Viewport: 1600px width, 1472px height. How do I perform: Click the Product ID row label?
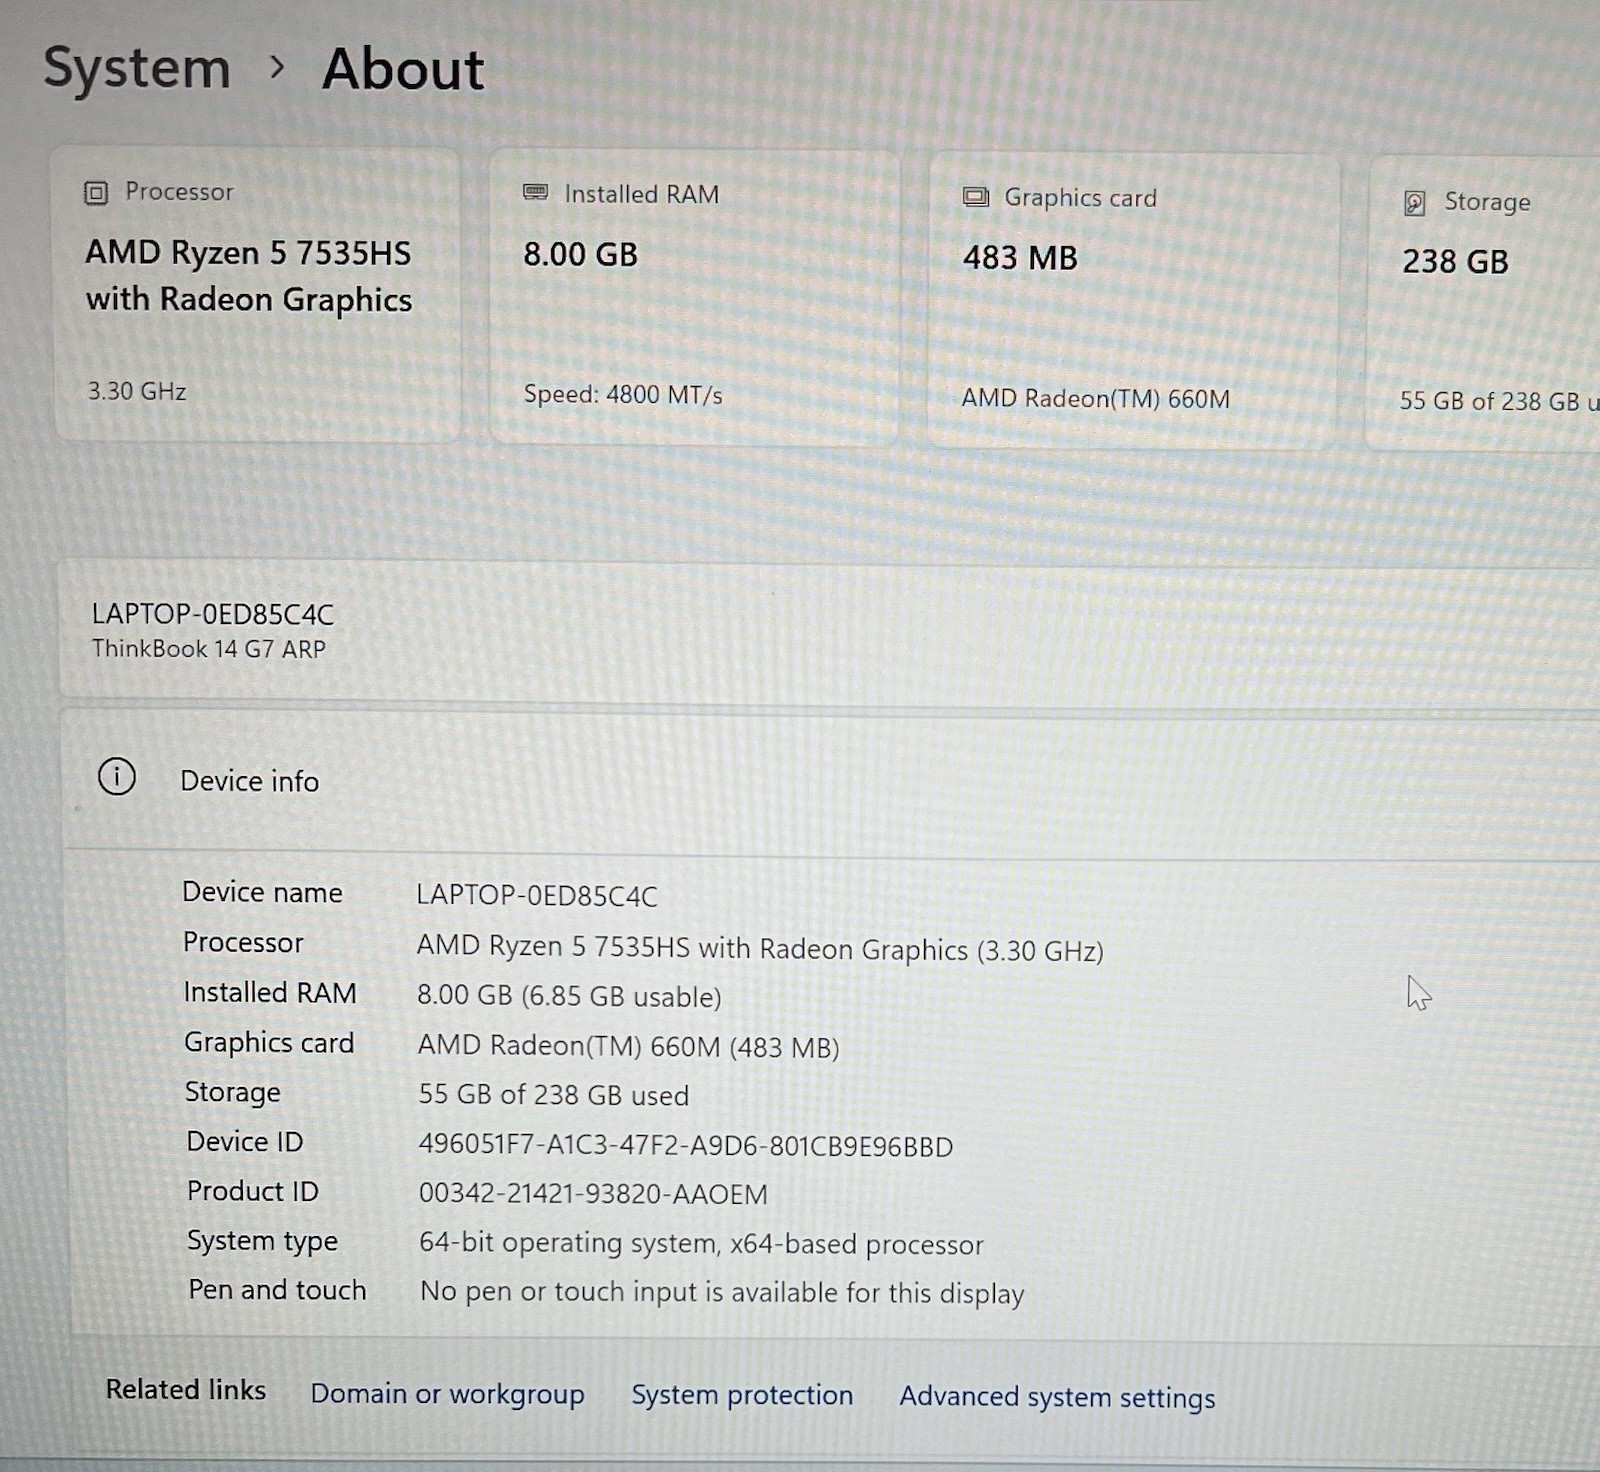pos(253,1191)
